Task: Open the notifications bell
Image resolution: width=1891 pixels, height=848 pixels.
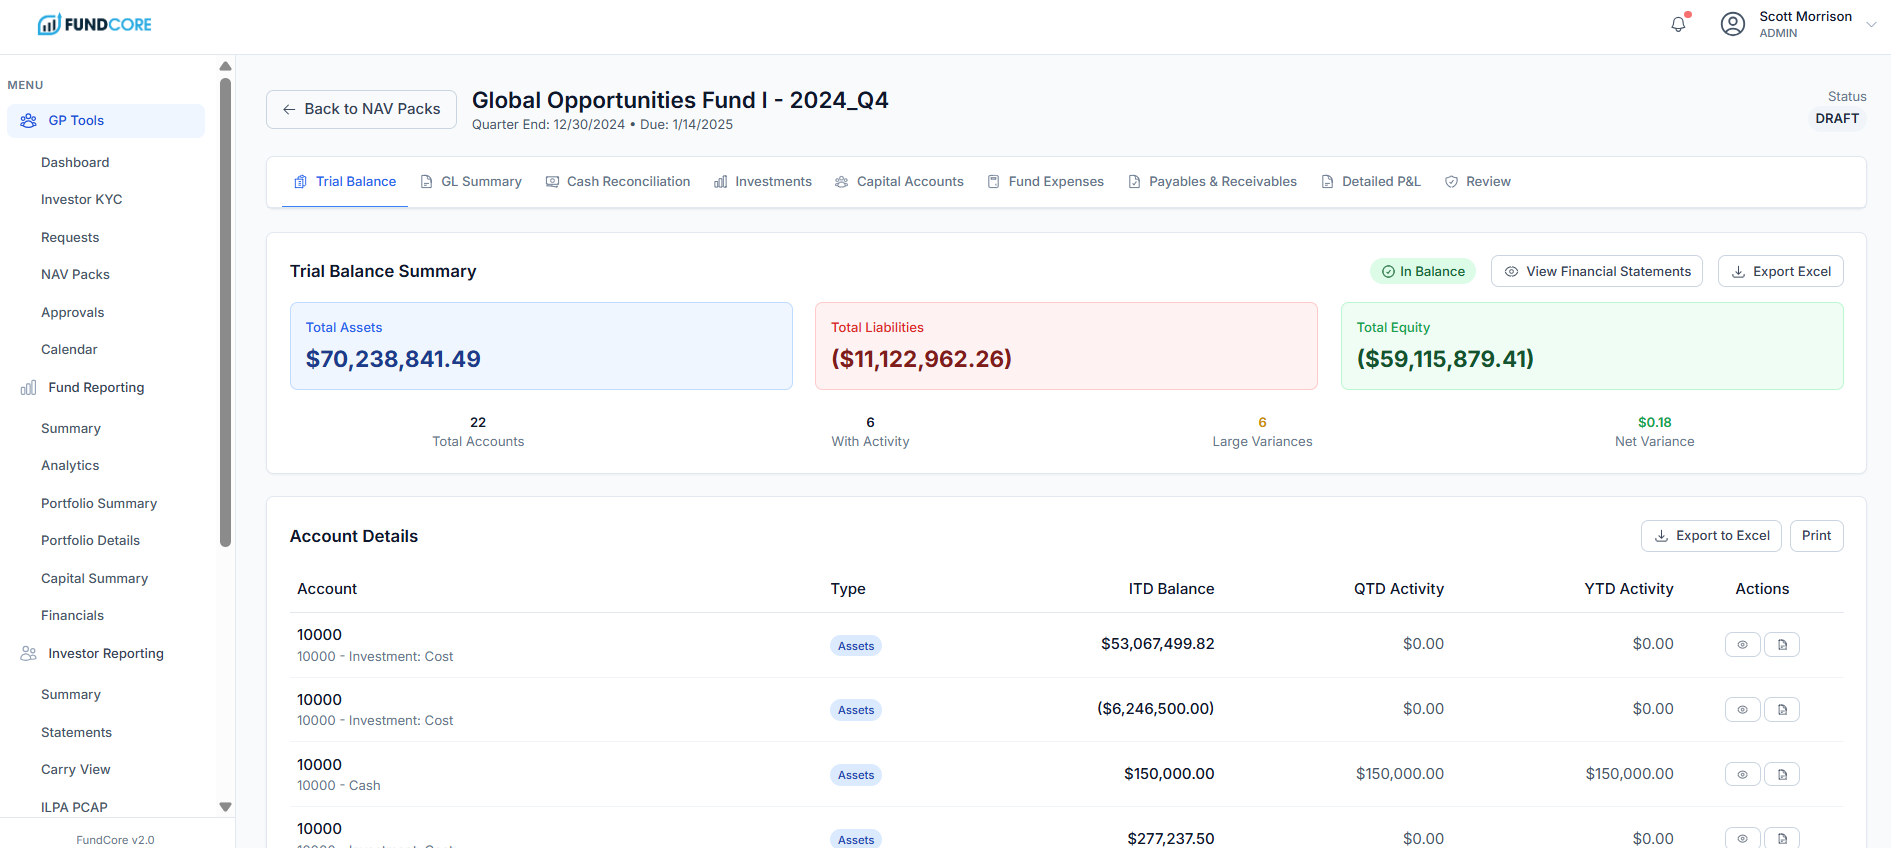Action: tap(1678, 24)
